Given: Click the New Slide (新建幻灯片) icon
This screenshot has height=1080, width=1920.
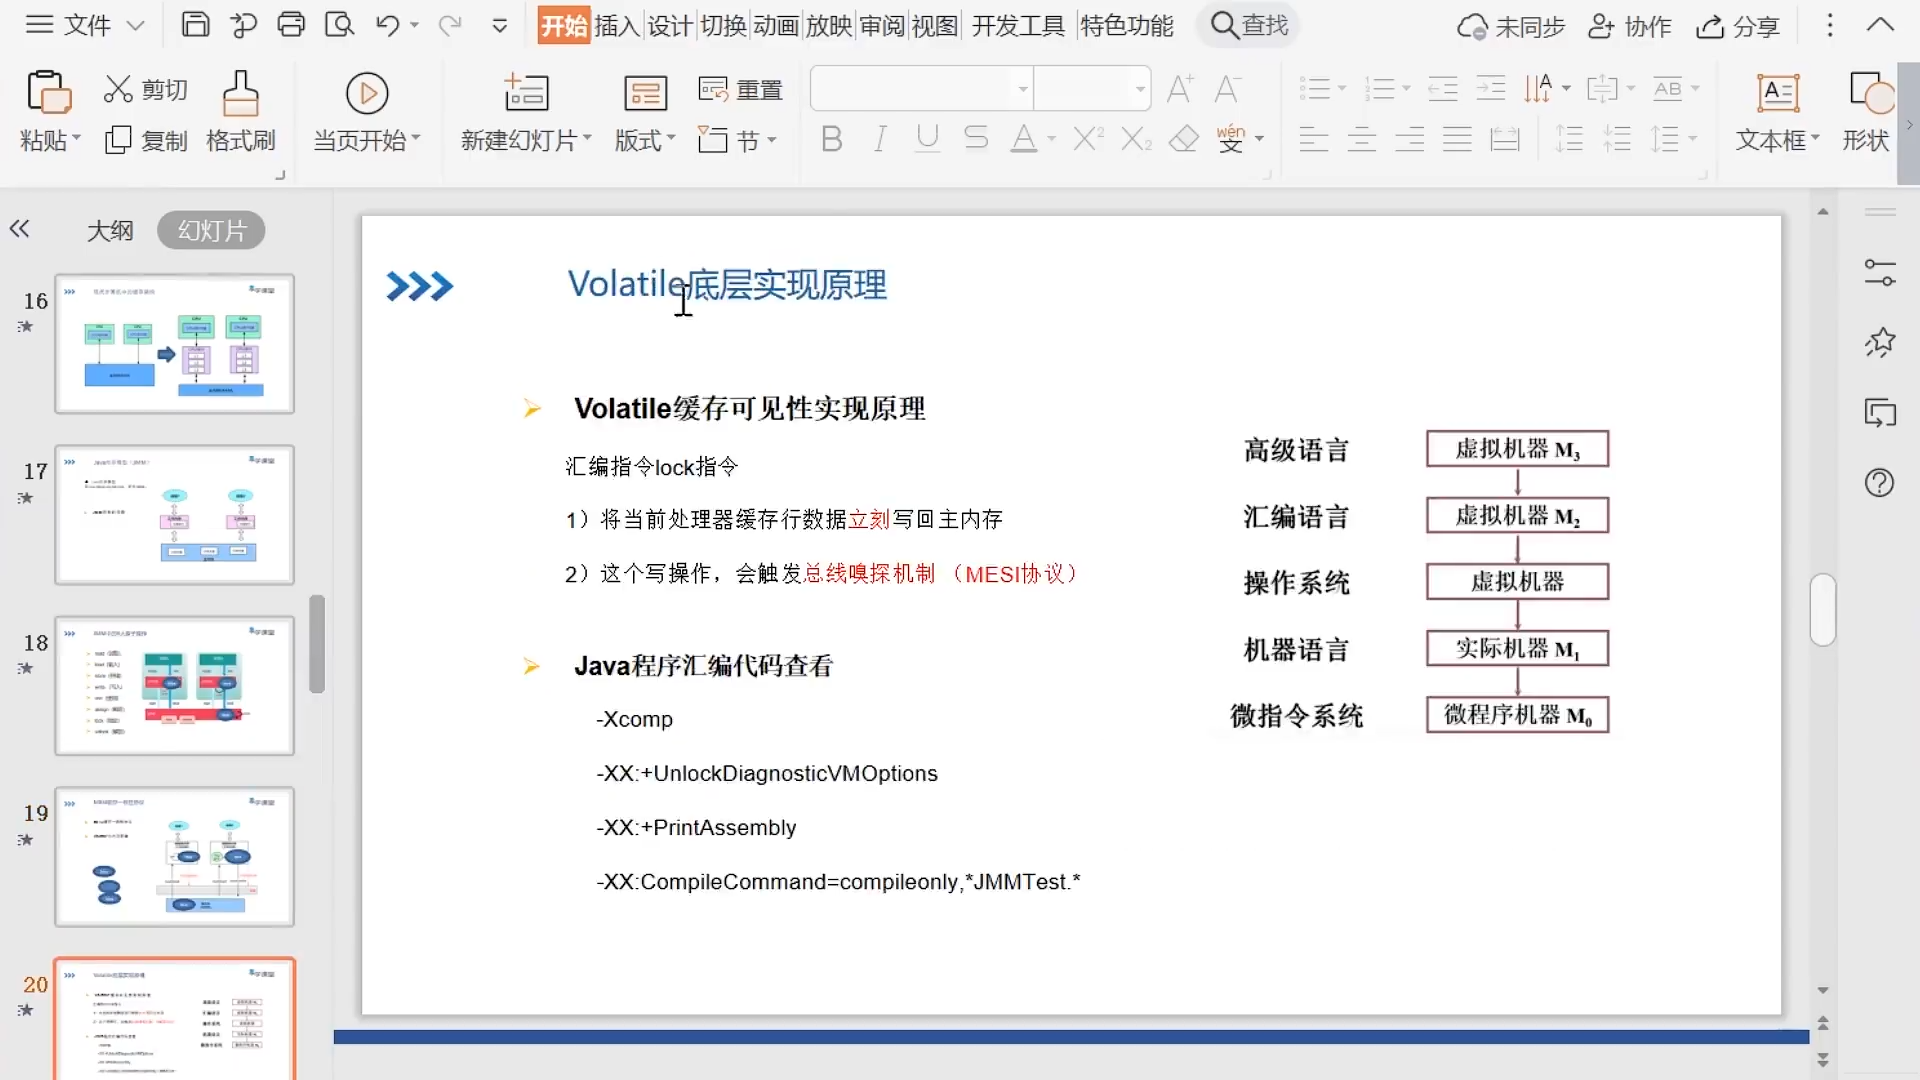Looking at the screenshot, I should (x=526, y=93).
